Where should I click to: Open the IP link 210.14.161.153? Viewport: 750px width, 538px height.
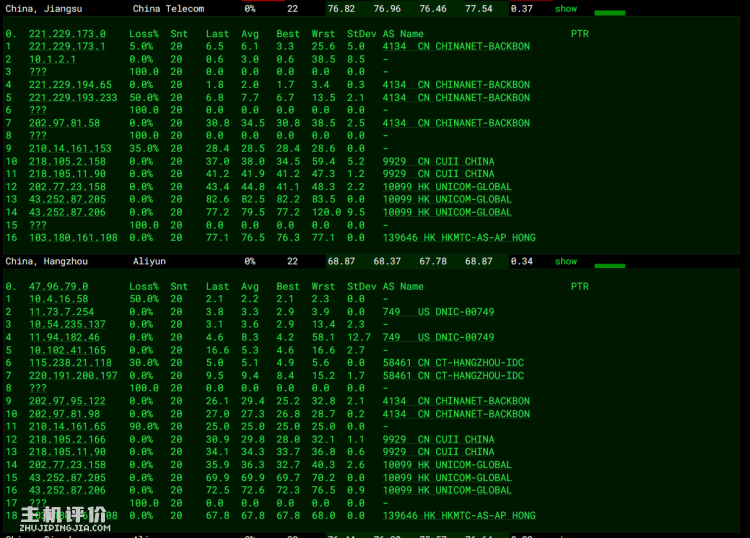tap(70, 149)
